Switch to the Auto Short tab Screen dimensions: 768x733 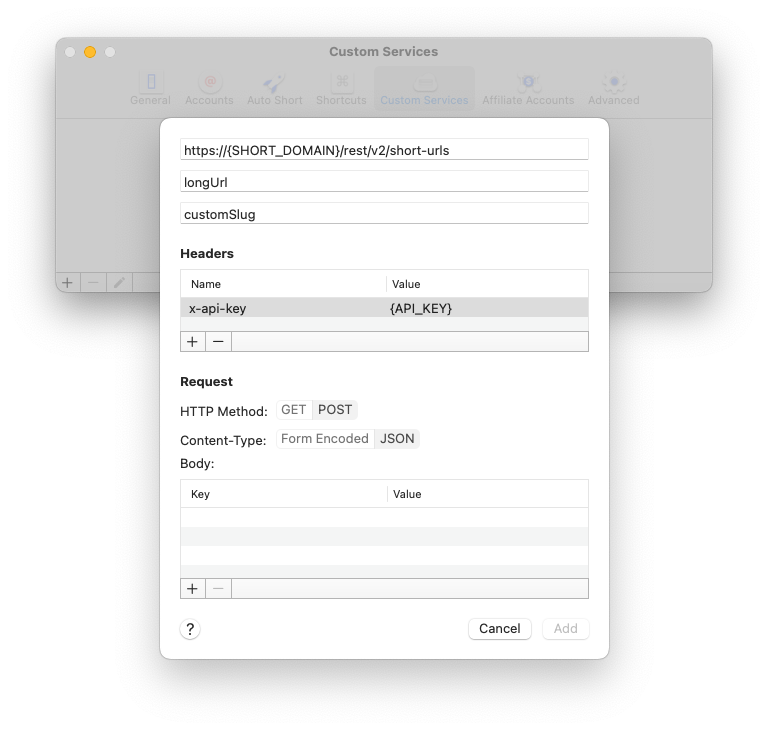pyautogui.click(x=274, y=89)
